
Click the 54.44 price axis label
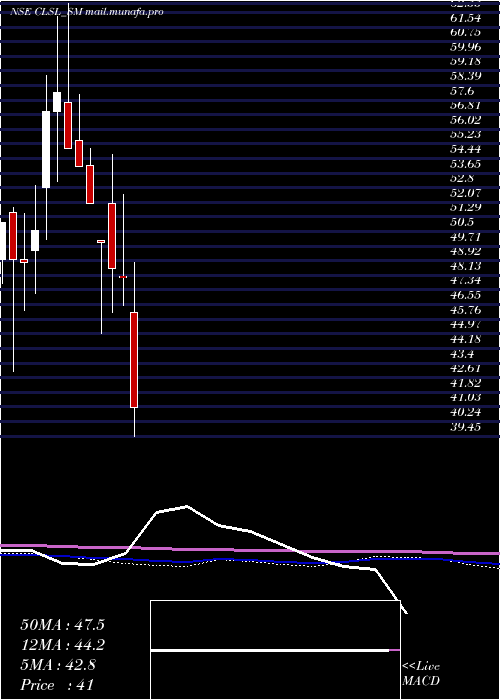[x=466, y=149]
